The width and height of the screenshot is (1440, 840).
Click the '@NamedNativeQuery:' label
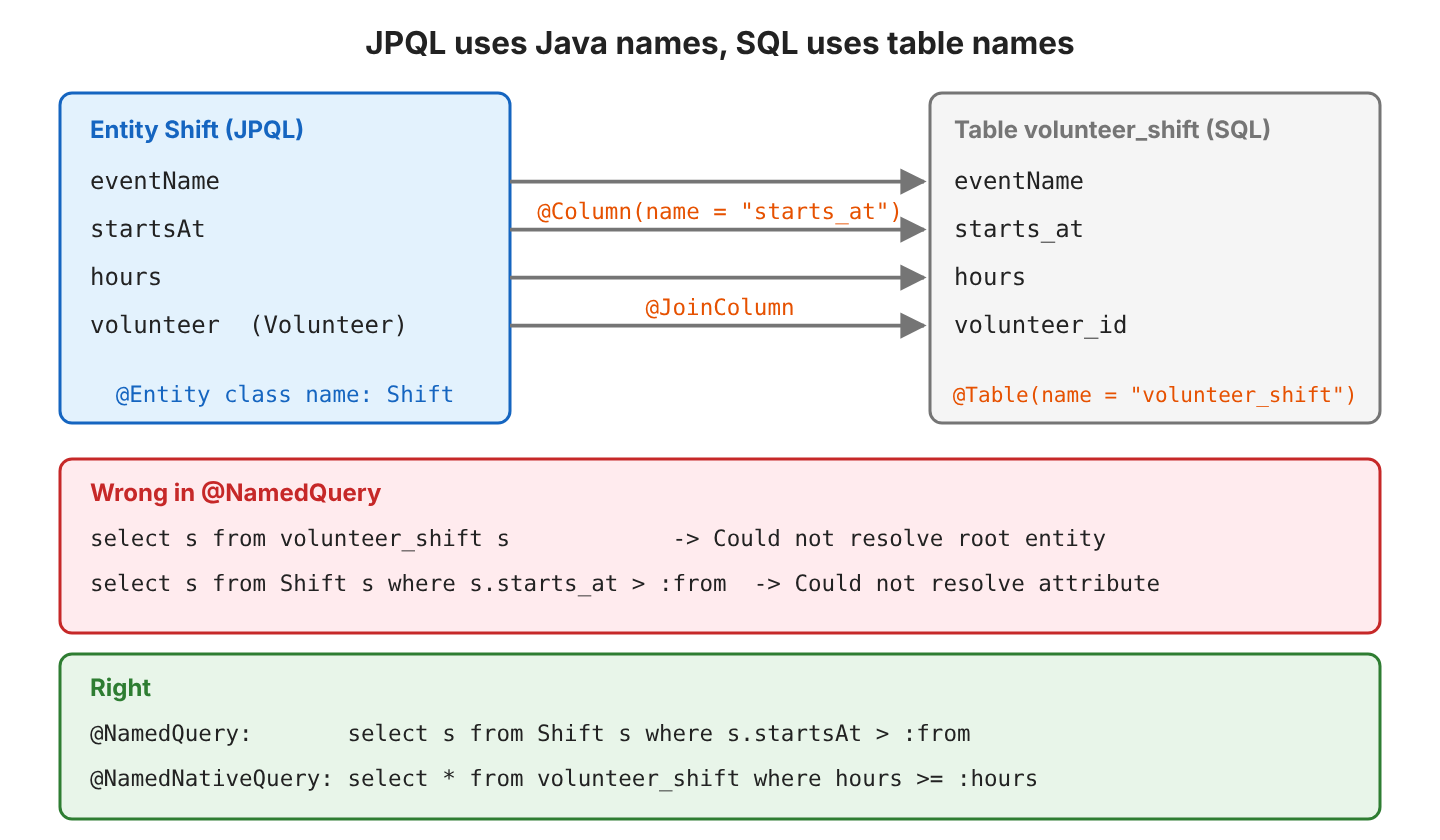[x=211, y=778]
